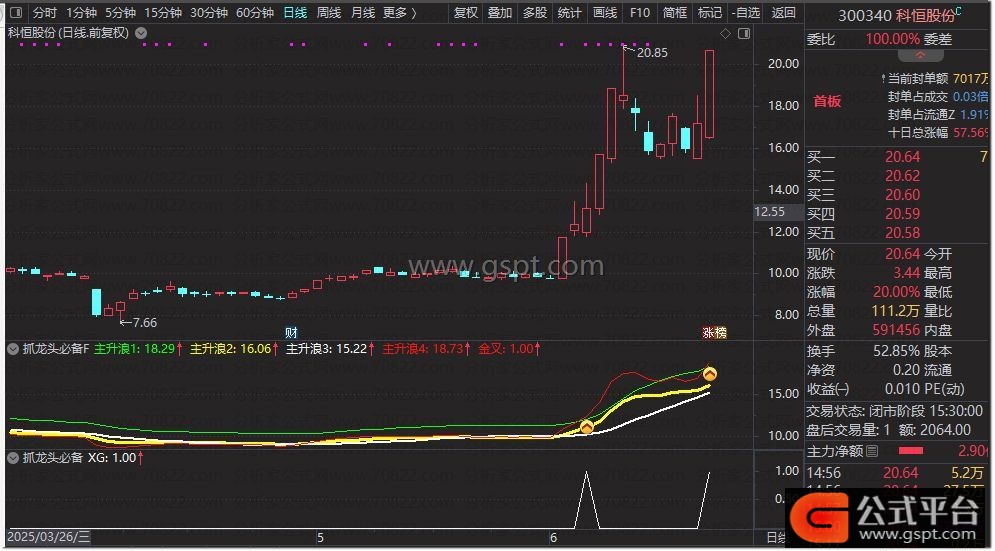Toggle the left sidebar panel icon
The image size is (995, 551).
click(16, 12)
